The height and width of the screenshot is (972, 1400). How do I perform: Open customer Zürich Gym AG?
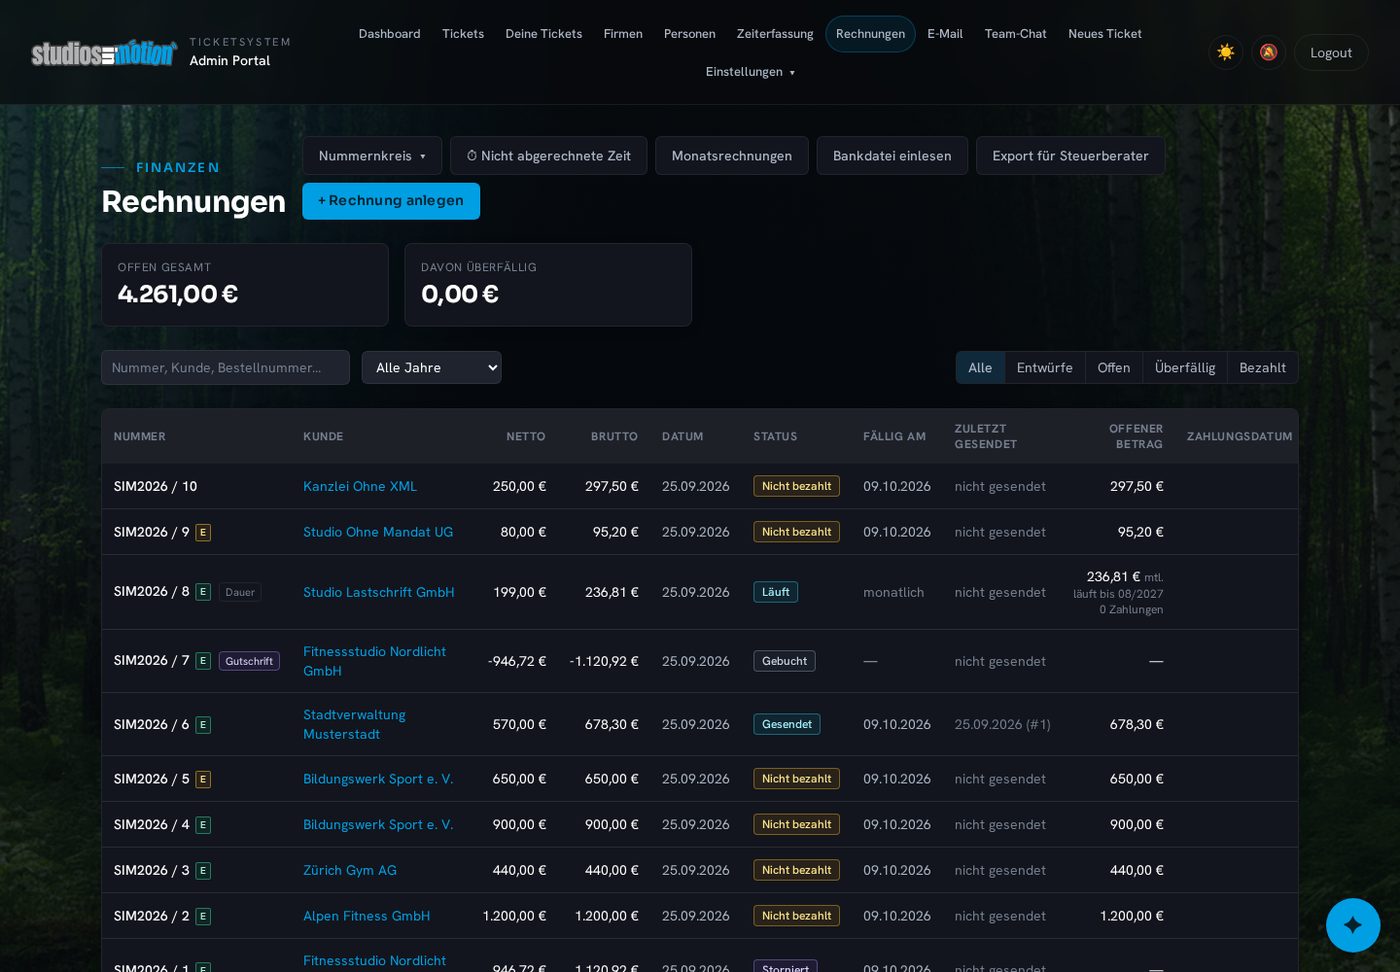pyautogui.click(x=350, y=871)
